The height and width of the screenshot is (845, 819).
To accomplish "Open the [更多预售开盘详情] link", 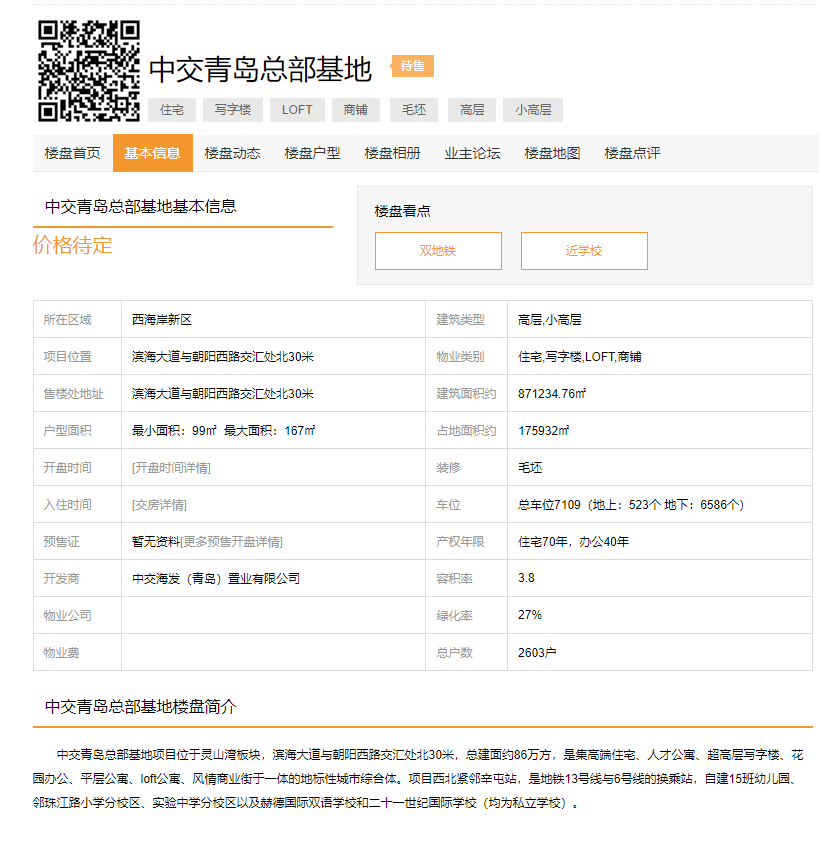I will click(x=231, y=542).
